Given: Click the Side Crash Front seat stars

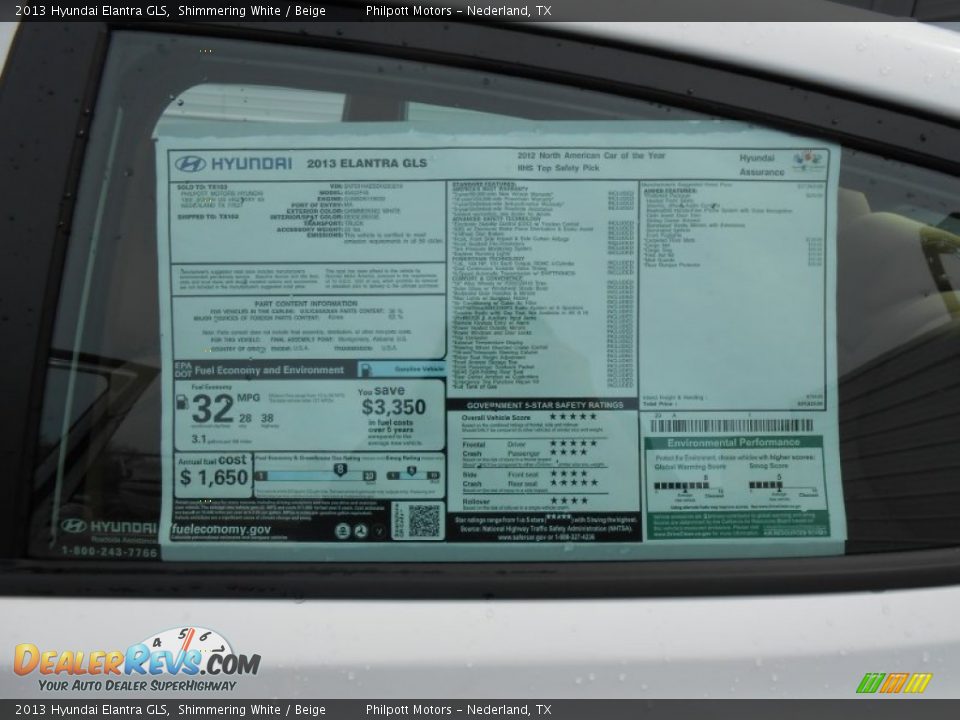Looking at the screenshot, I should point(568,473).
